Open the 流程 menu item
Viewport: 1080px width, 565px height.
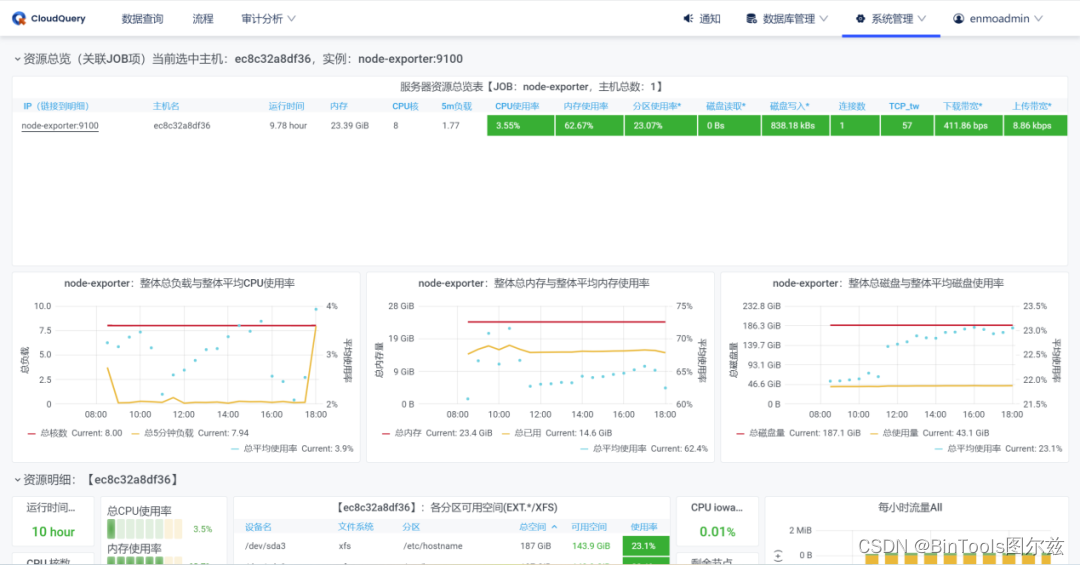pos(202,19)
